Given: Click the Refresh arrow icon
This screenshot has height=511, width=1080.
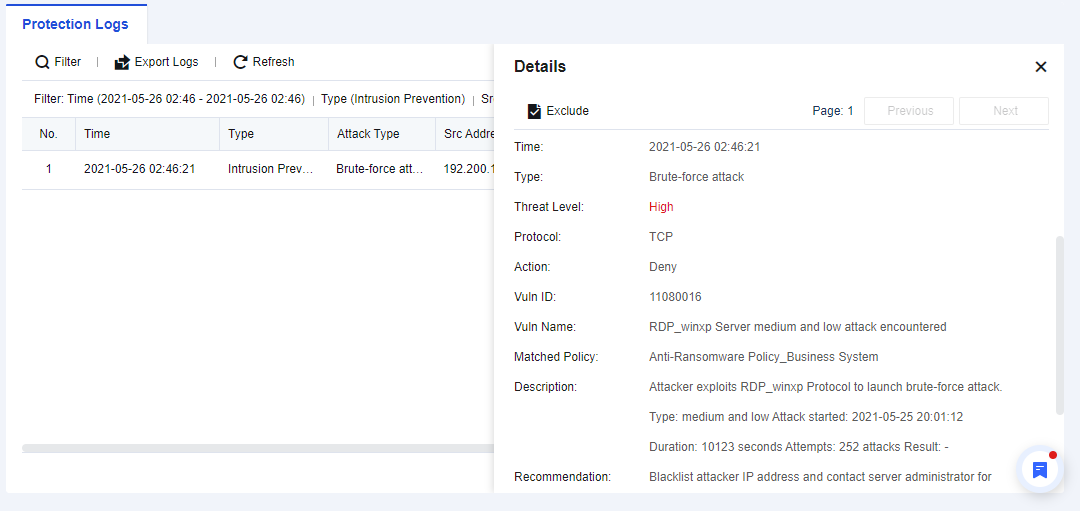Looking at the screenshot, I should pyautogui.click(x=240, y=62).
